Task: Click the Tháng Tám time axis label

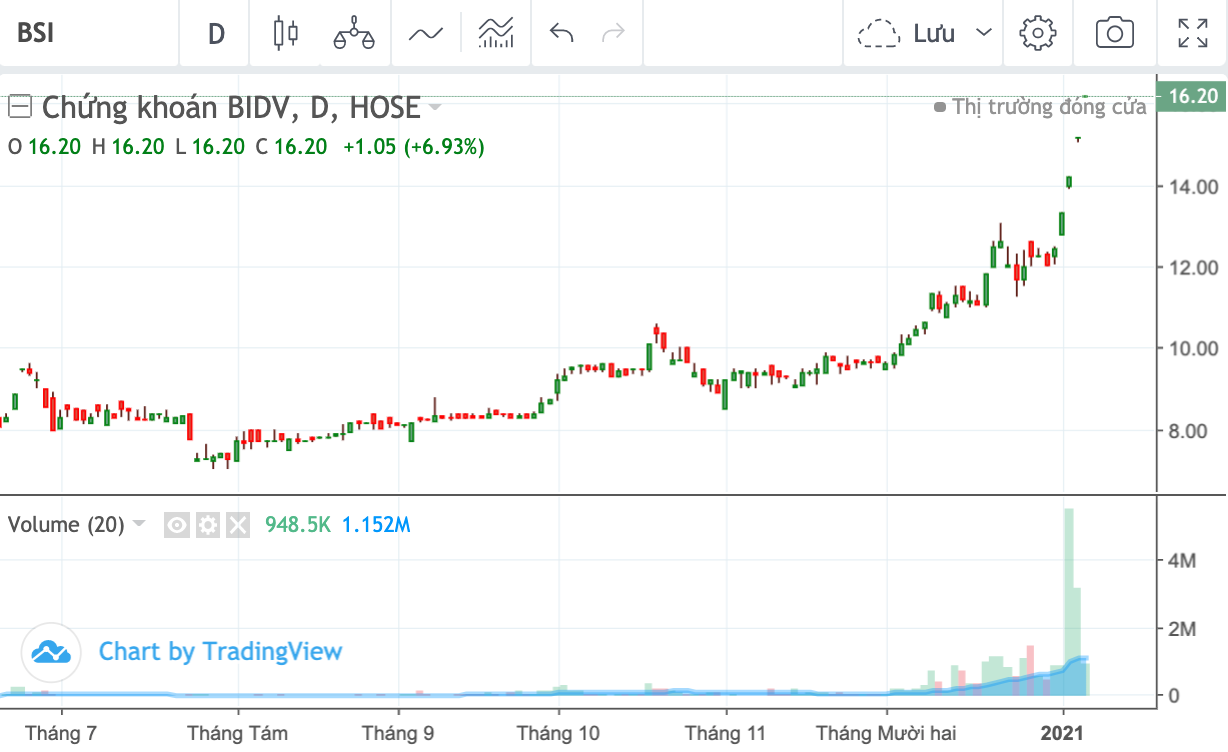Action: point(238,733)
